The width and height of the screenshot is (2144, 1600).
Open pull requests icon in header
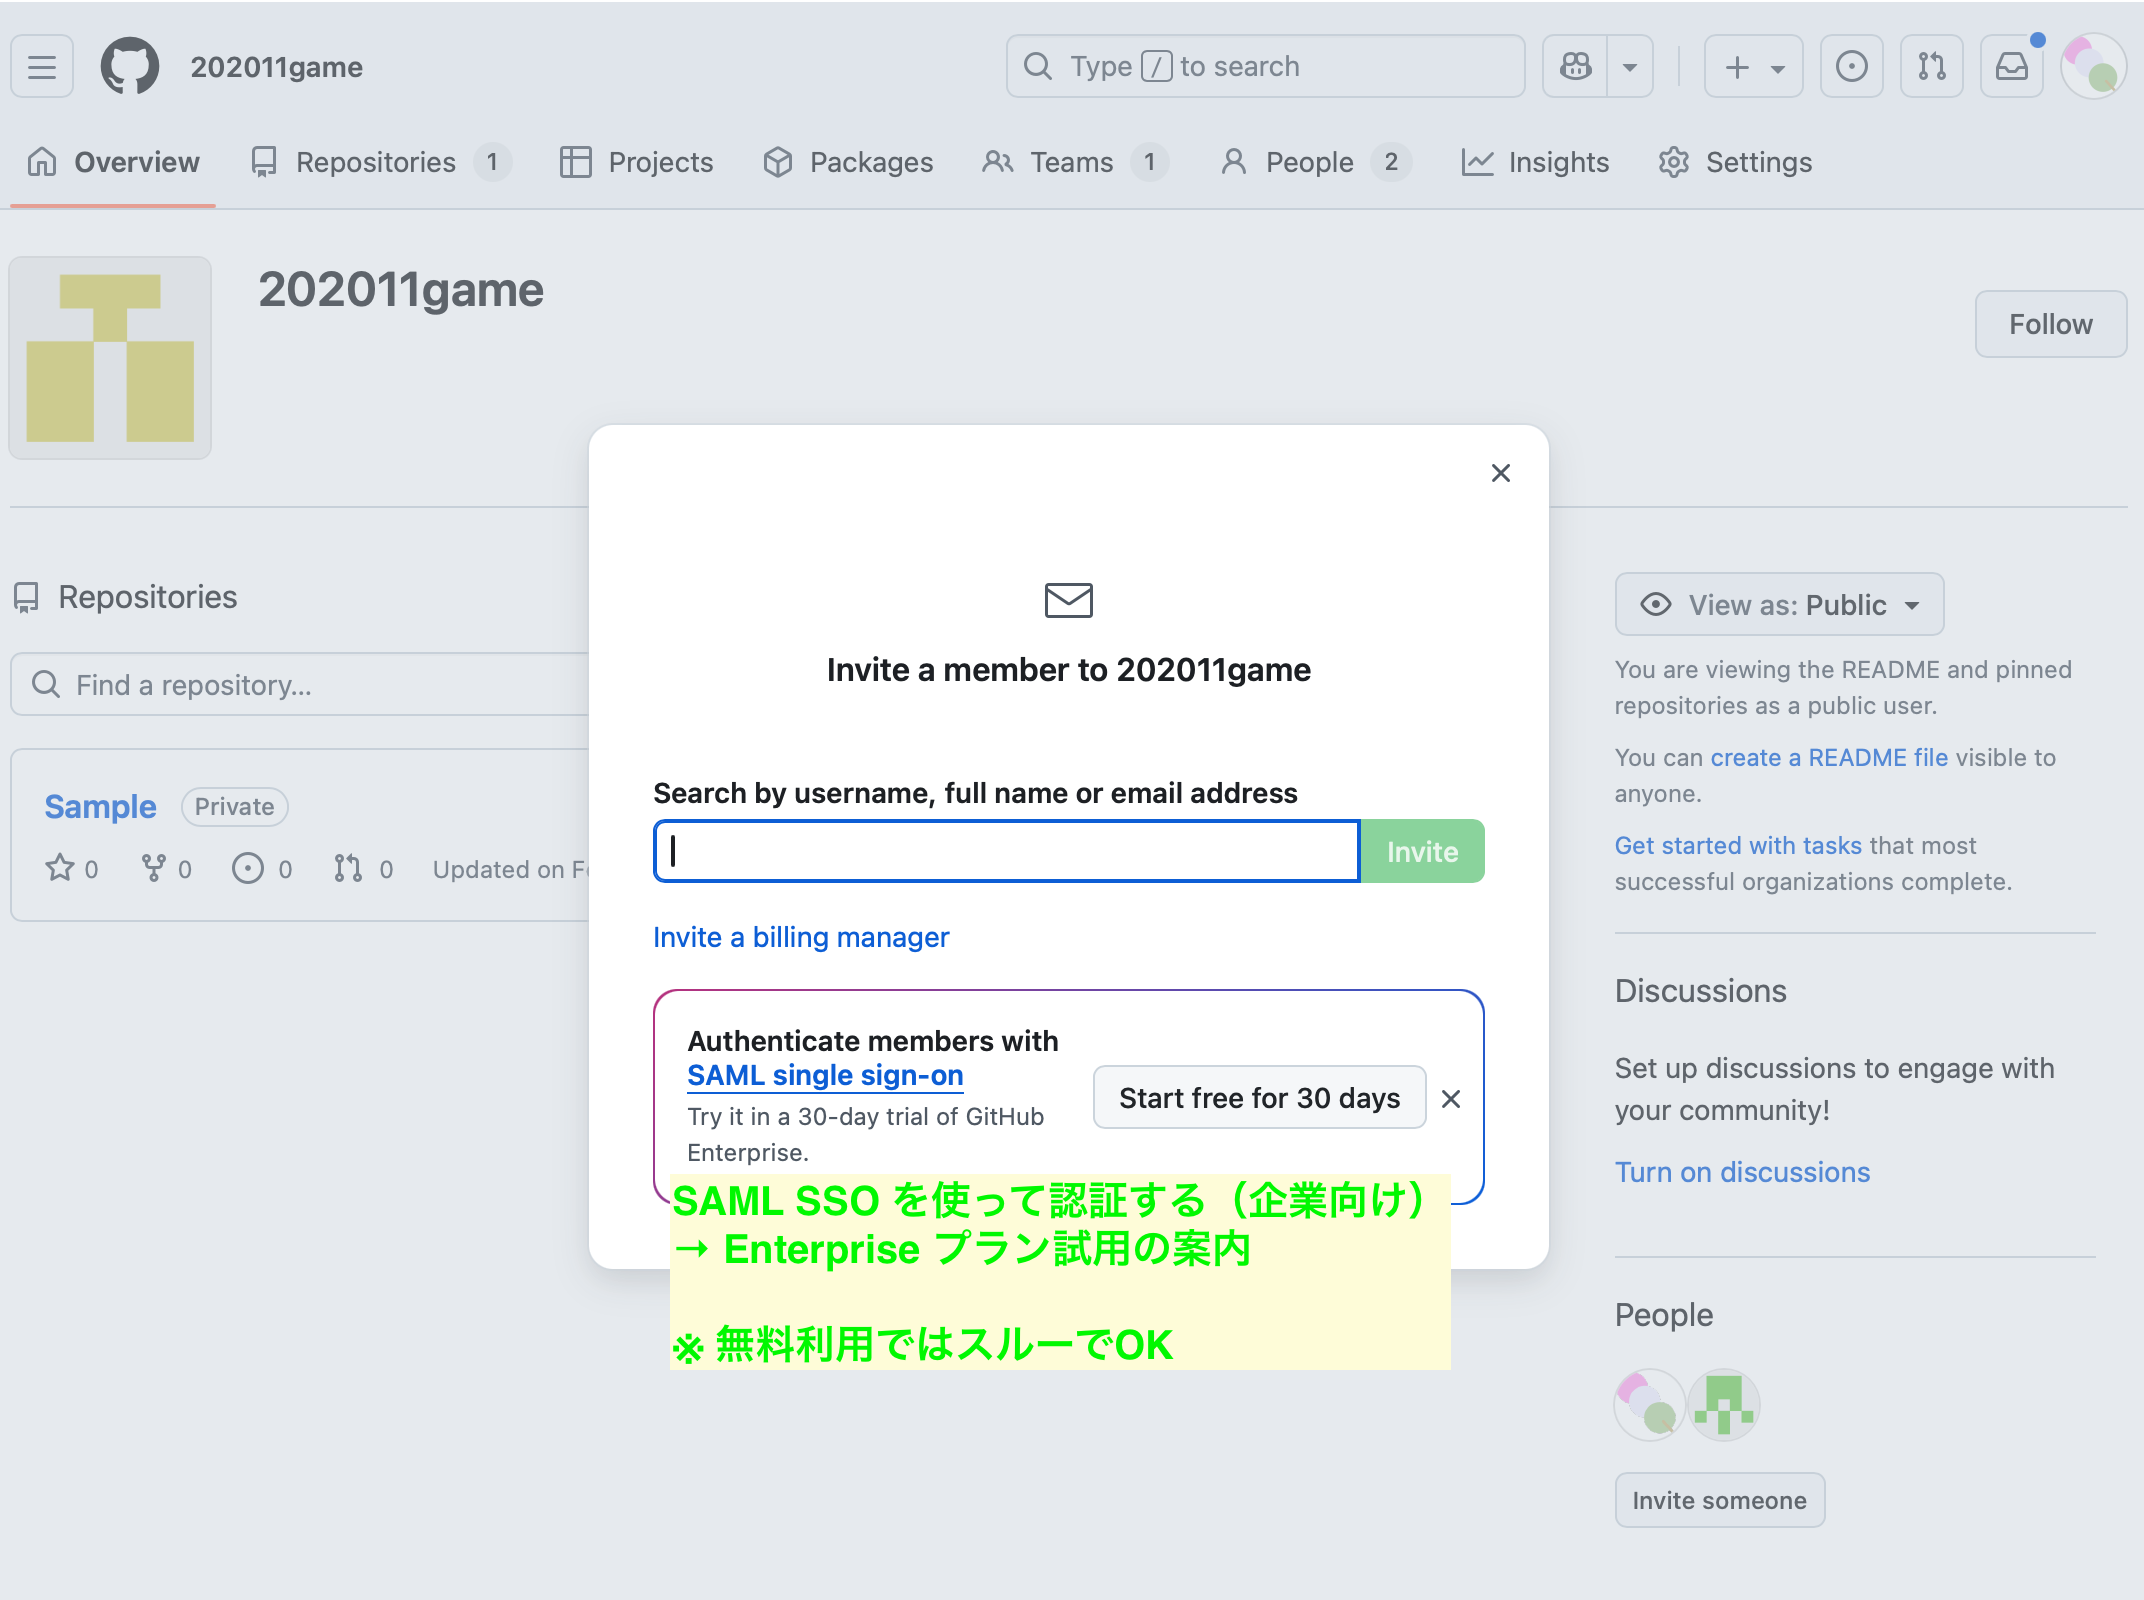[1931, 67]
